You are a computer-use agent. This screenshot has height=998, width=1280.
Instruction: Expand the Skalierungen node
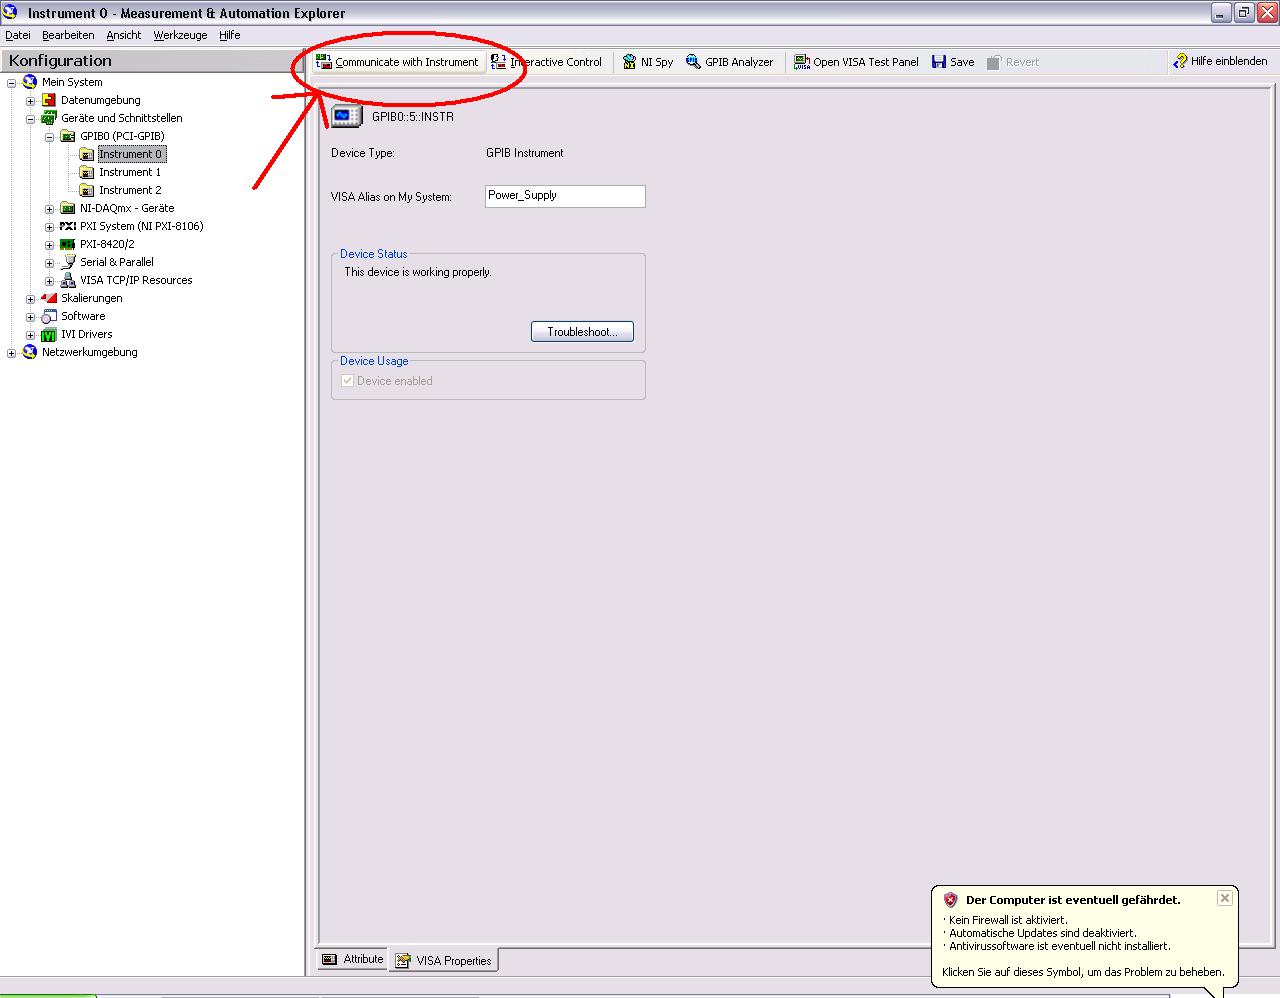(x=31, y=299)
